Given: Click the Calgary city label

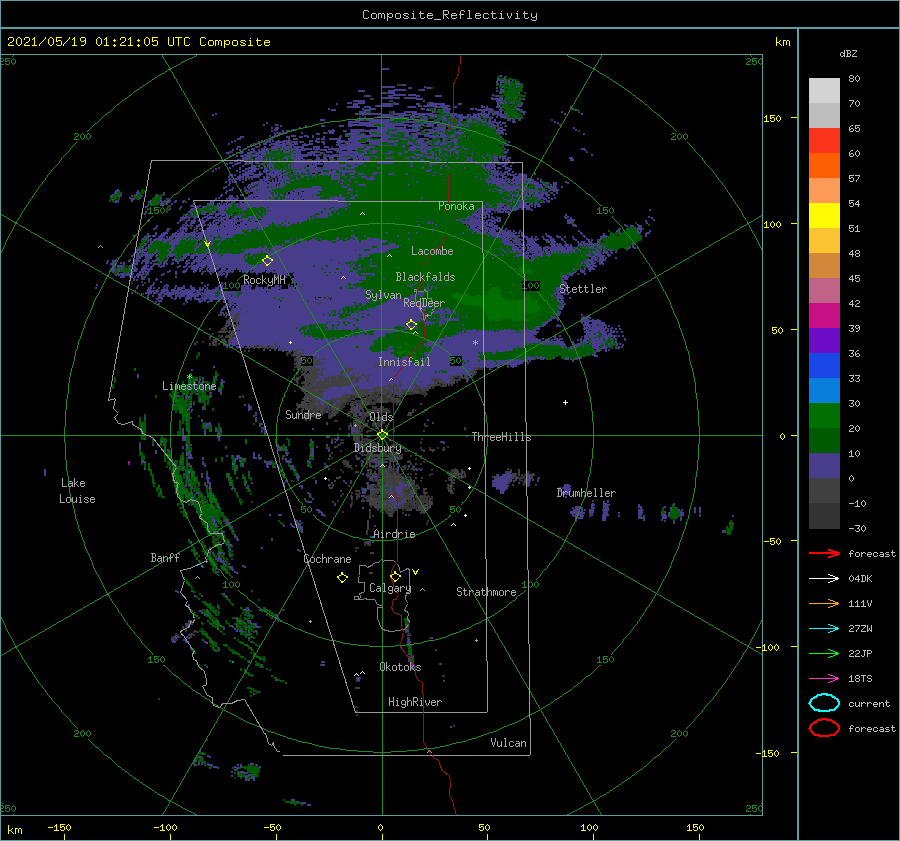Looking at the screenshot, I should pyautogui.click(x=390, y=588).
